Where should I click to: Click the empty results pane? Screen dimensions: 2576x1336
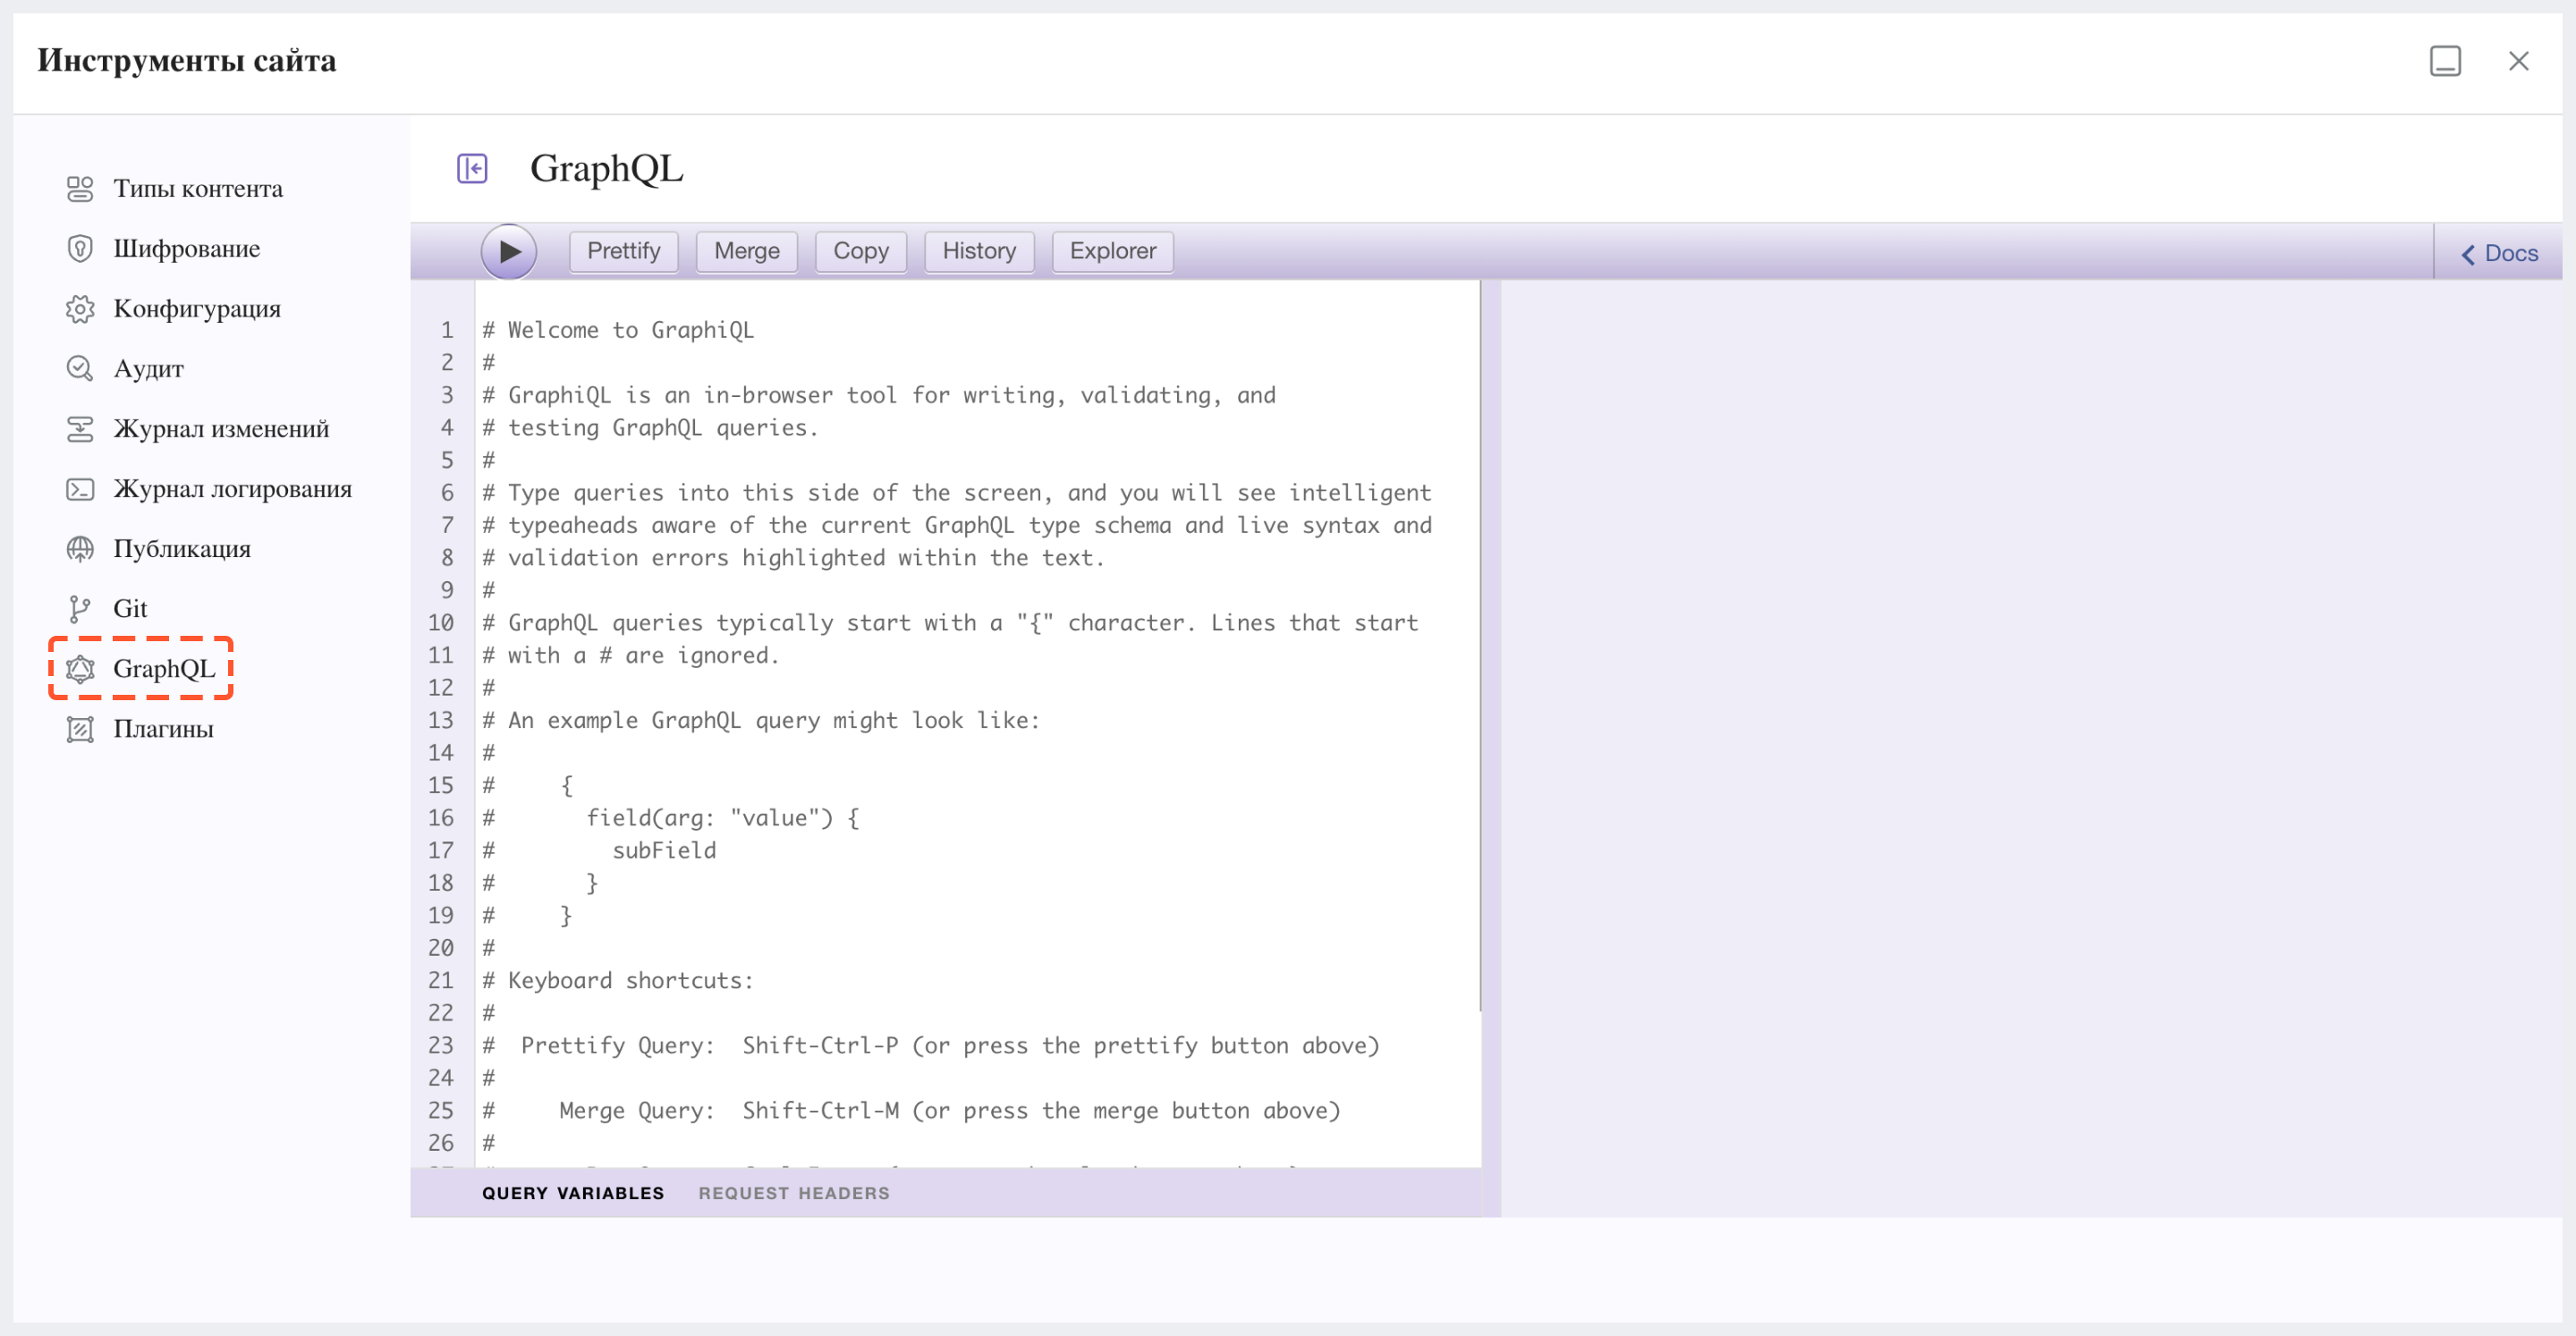click(2031, 748)
